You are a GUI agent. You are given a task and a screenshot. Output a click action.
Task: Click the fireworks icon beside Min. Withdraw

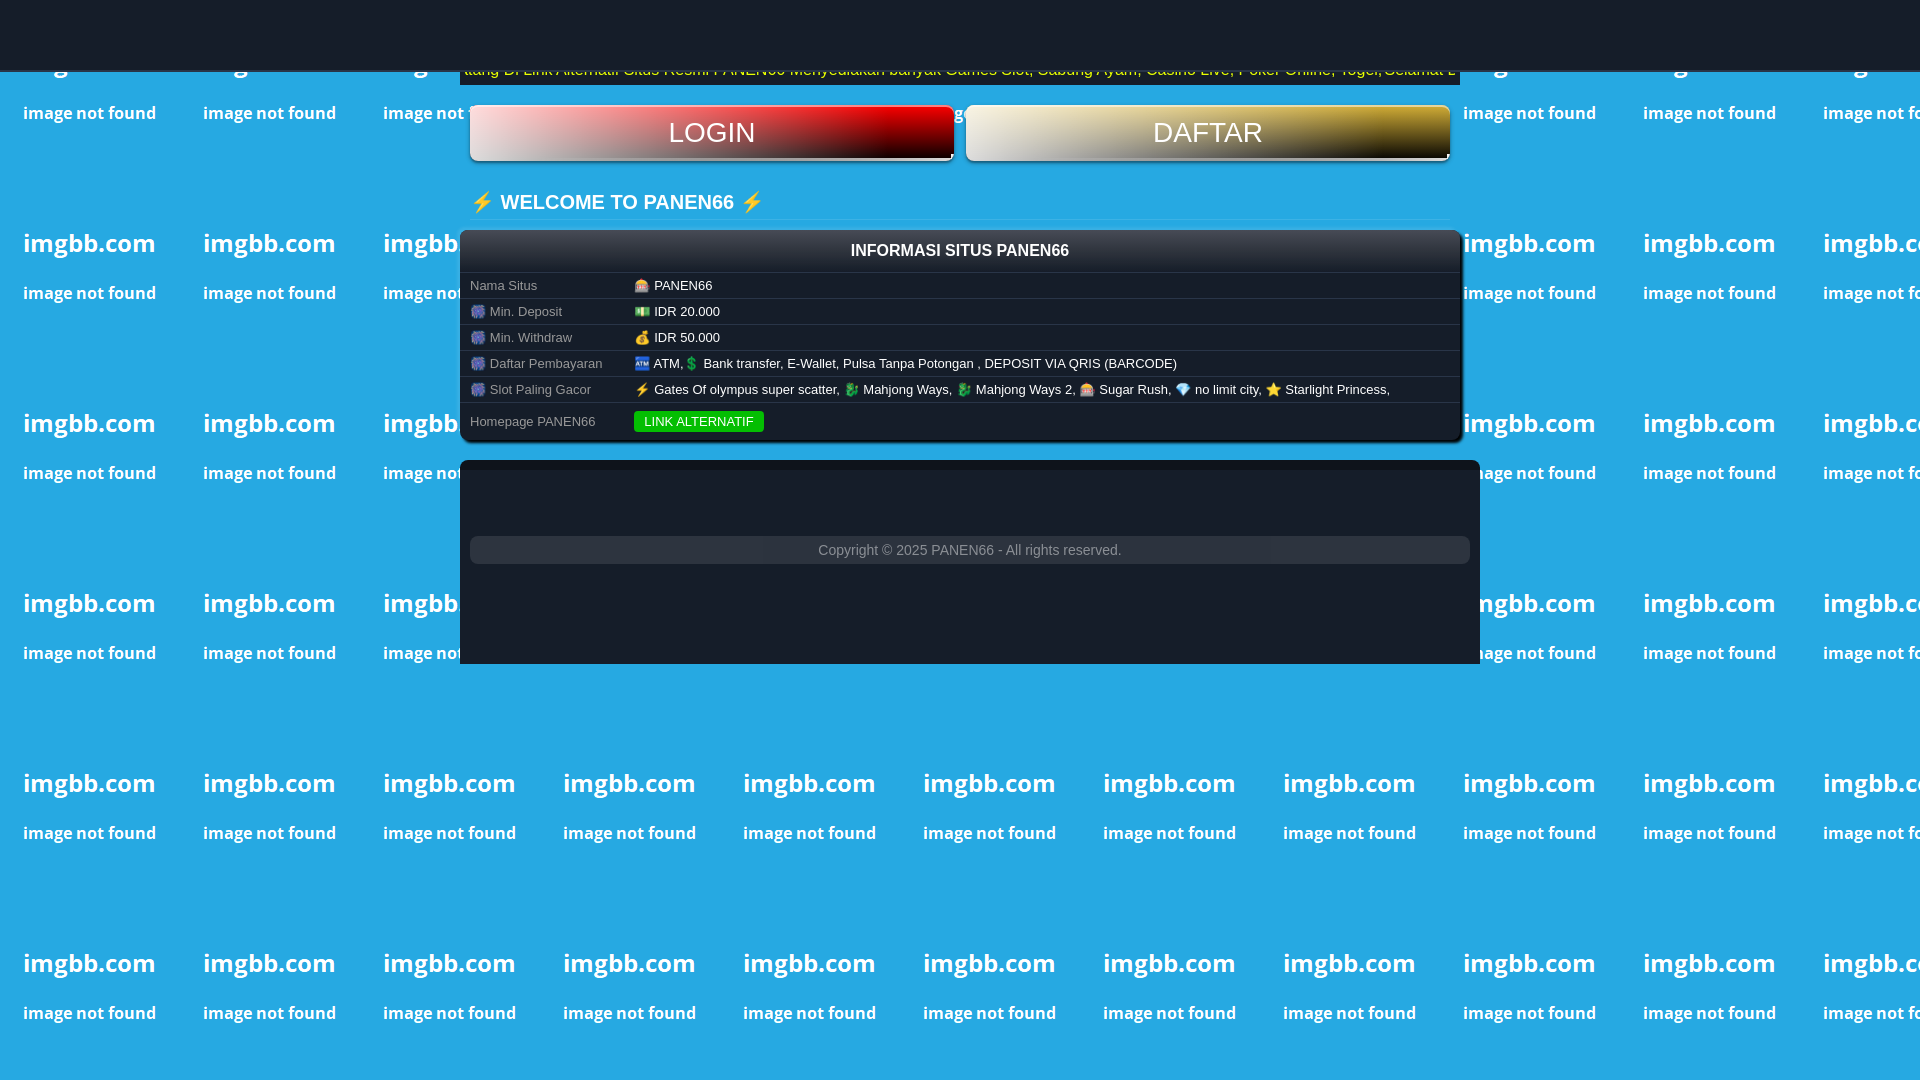pos(478,338)
